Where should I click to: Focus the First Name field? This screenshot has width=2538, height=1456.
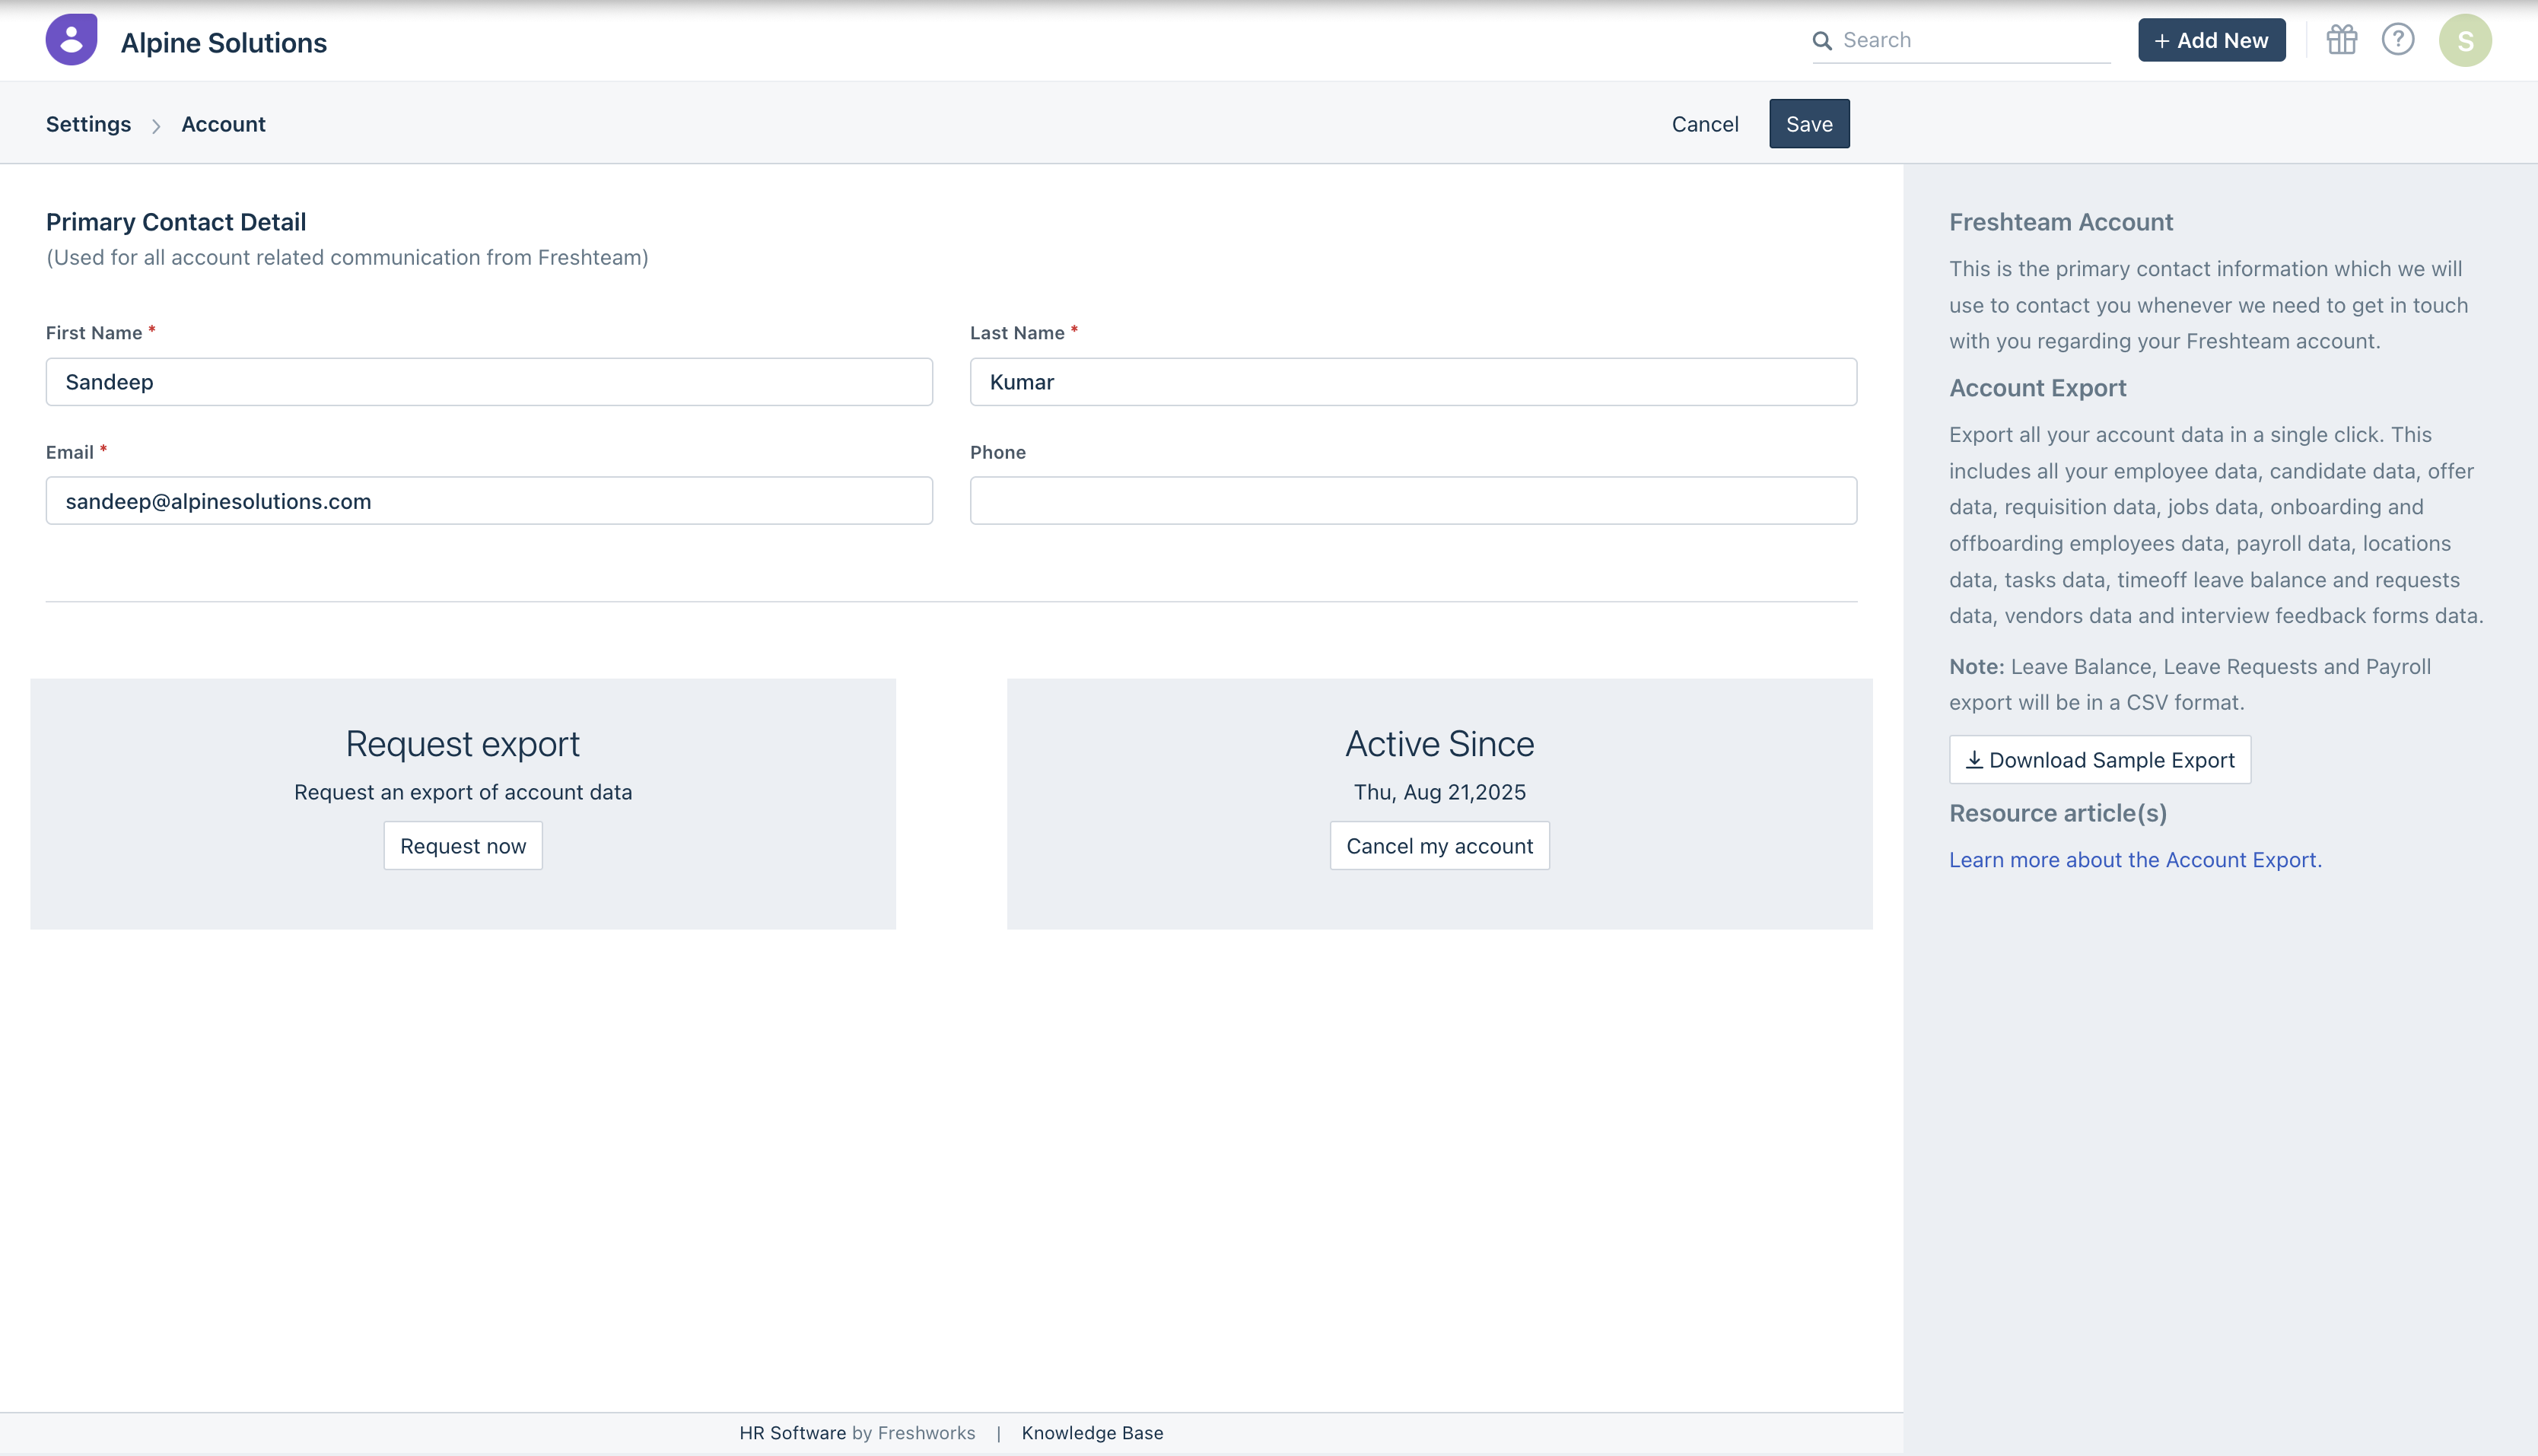[x=489, y=382]
